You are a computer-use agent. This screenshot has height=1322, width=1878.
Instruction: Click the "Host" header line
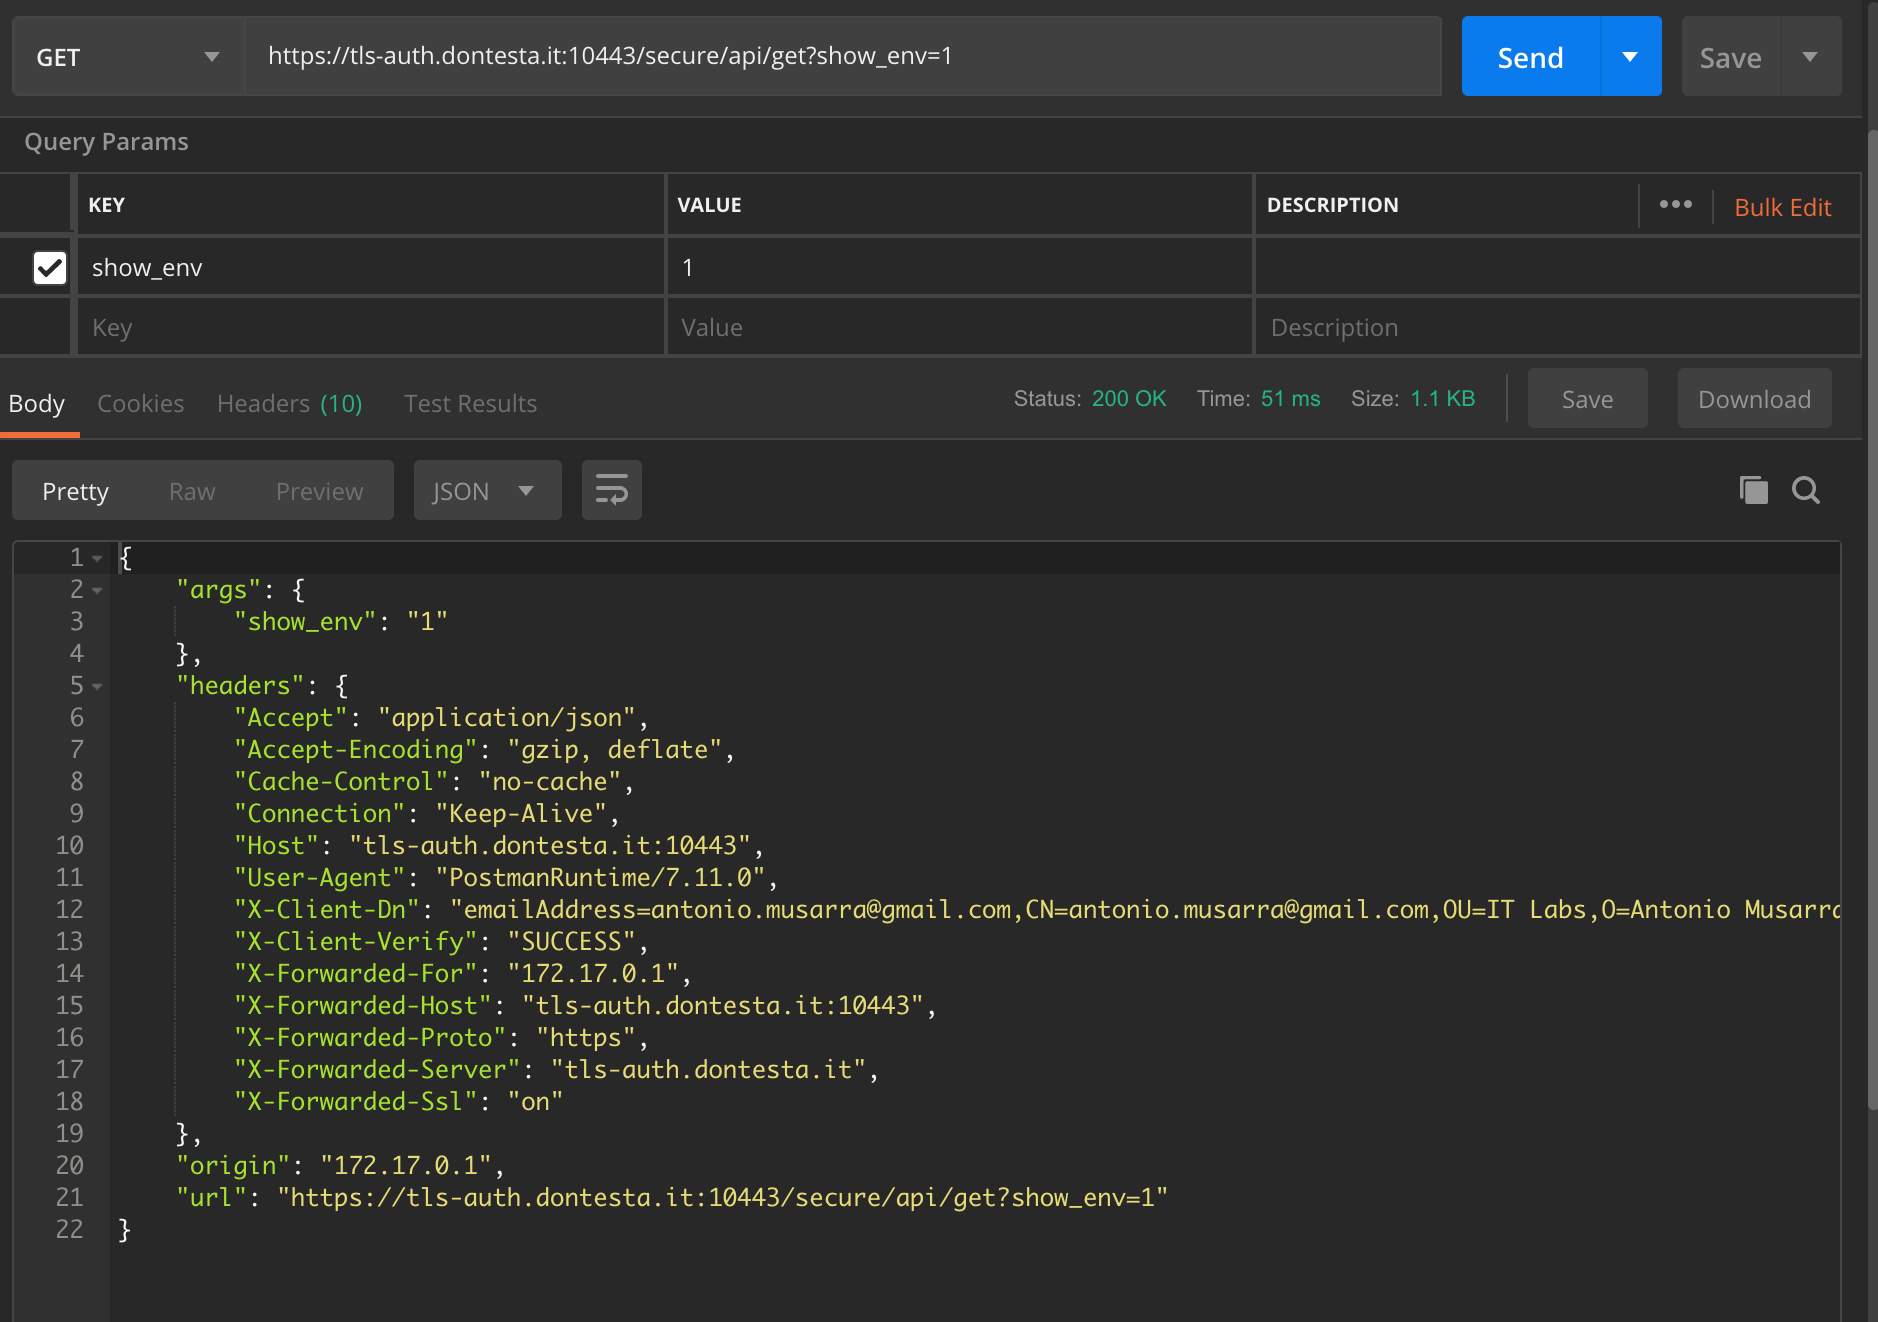point(498,845)
